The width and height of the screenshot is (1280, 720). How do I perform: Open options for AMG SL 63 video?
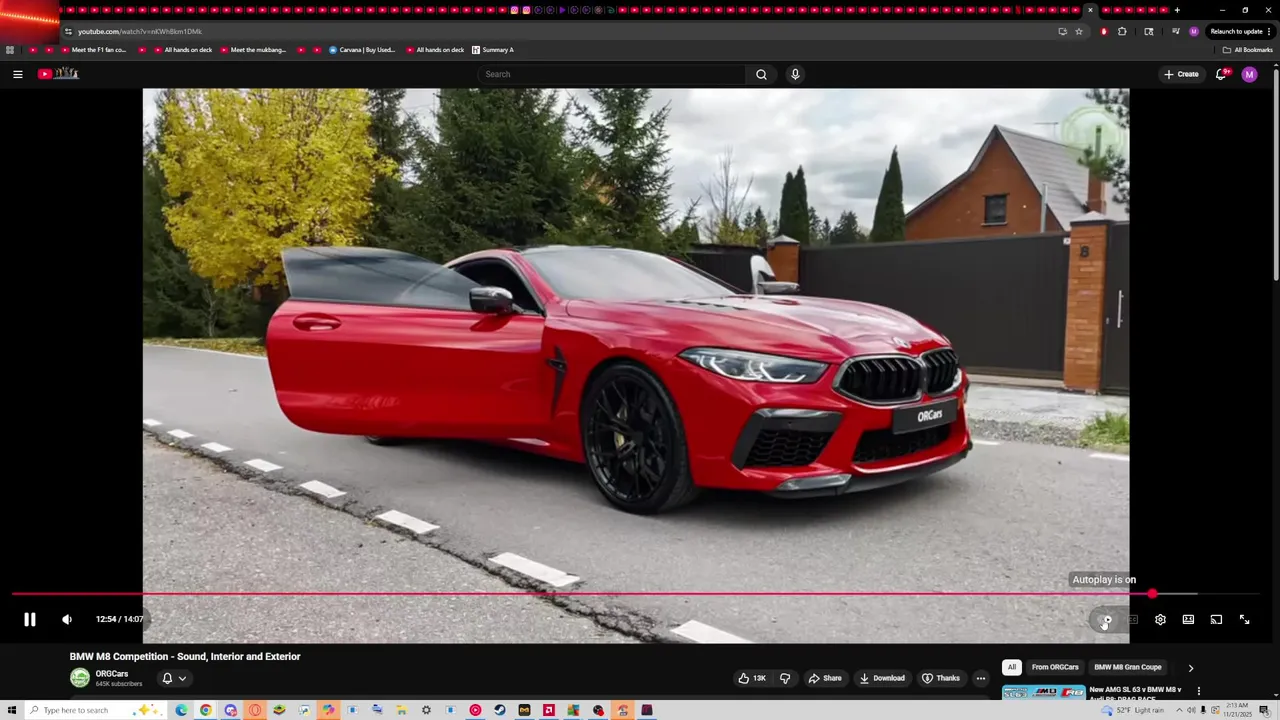click(1198, 691)
